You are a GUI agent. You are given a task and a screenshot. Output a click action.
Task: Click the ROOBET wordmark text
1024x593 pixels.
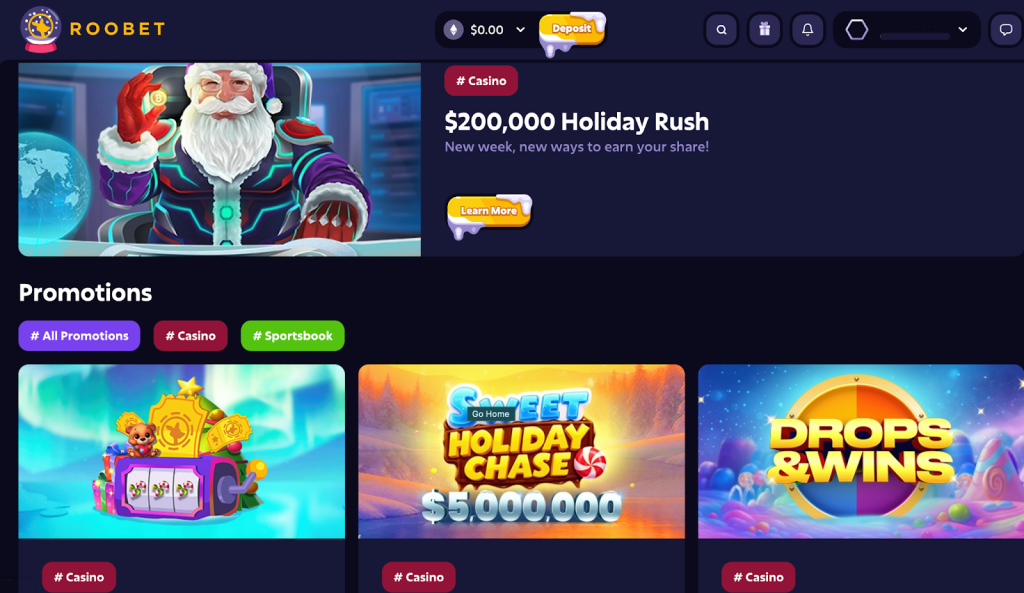click(x=118, y=29)
